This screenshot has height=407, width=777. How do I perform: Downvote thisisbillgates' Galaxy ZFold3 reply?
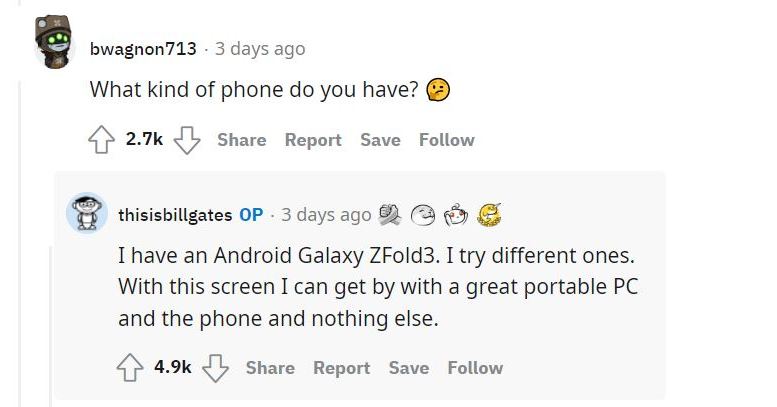(216, 368)
